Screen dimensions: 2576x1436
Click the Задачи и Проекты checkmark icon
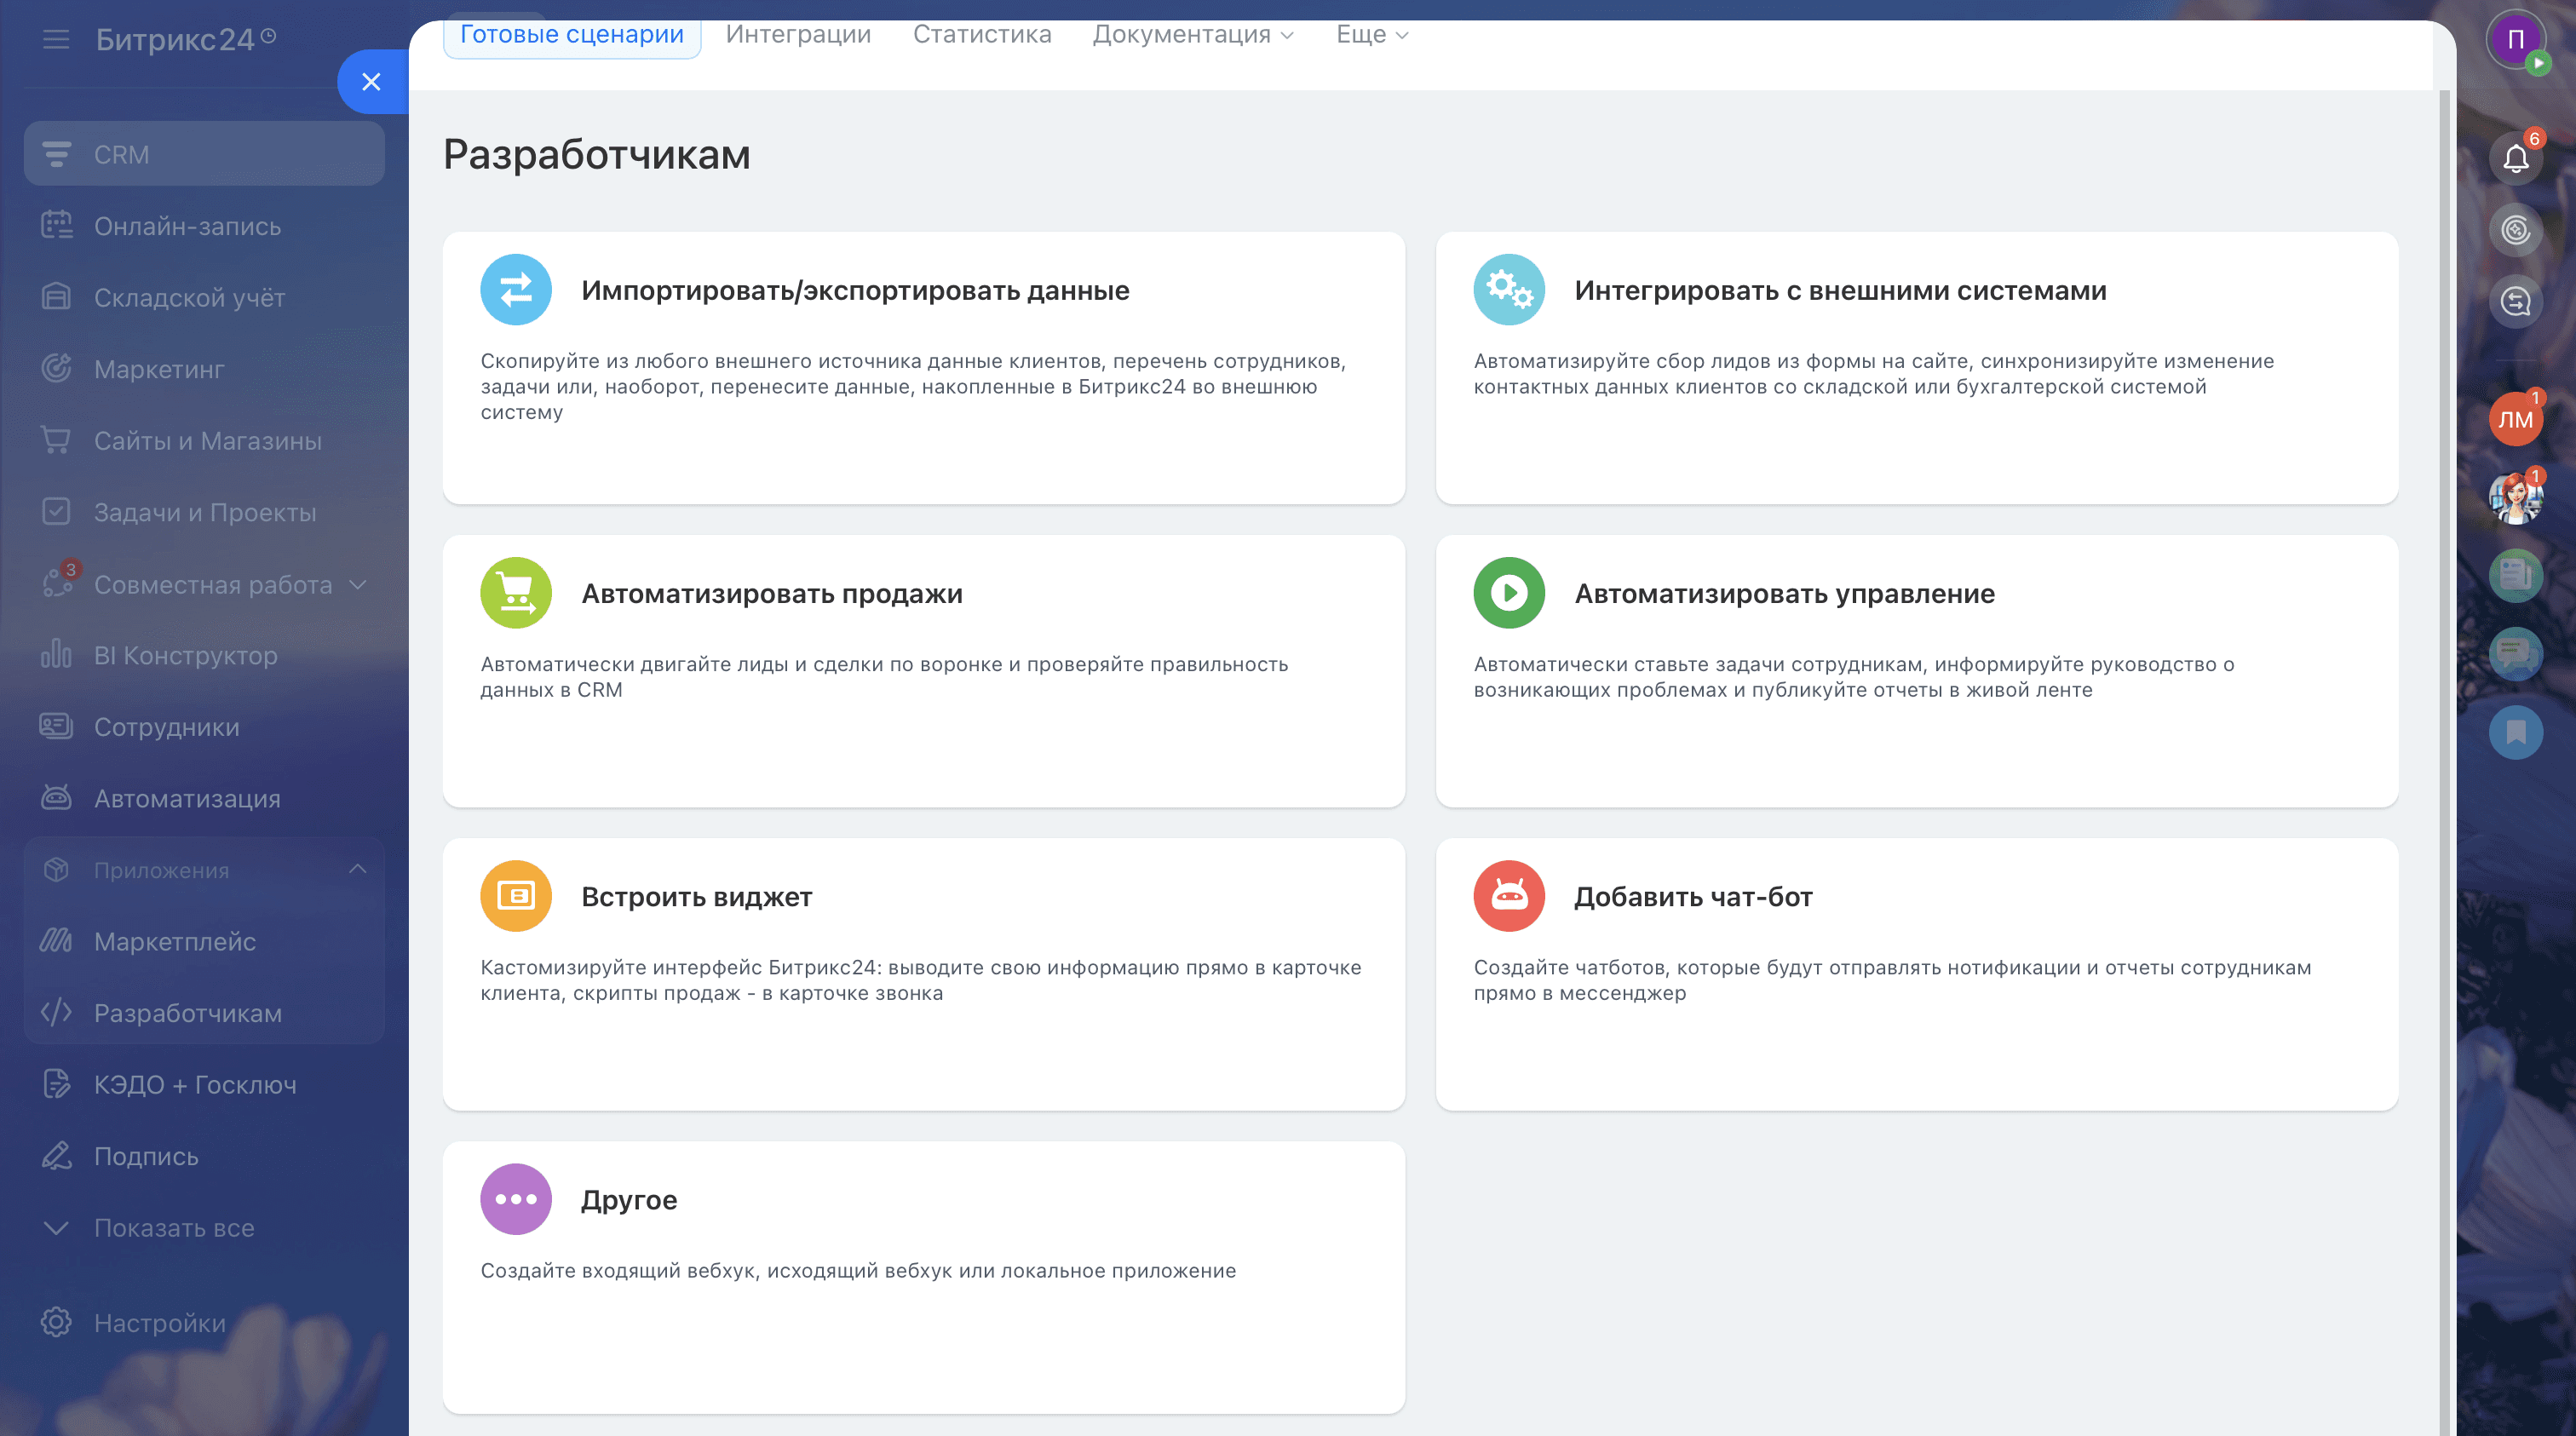click(x=57, y=511)
